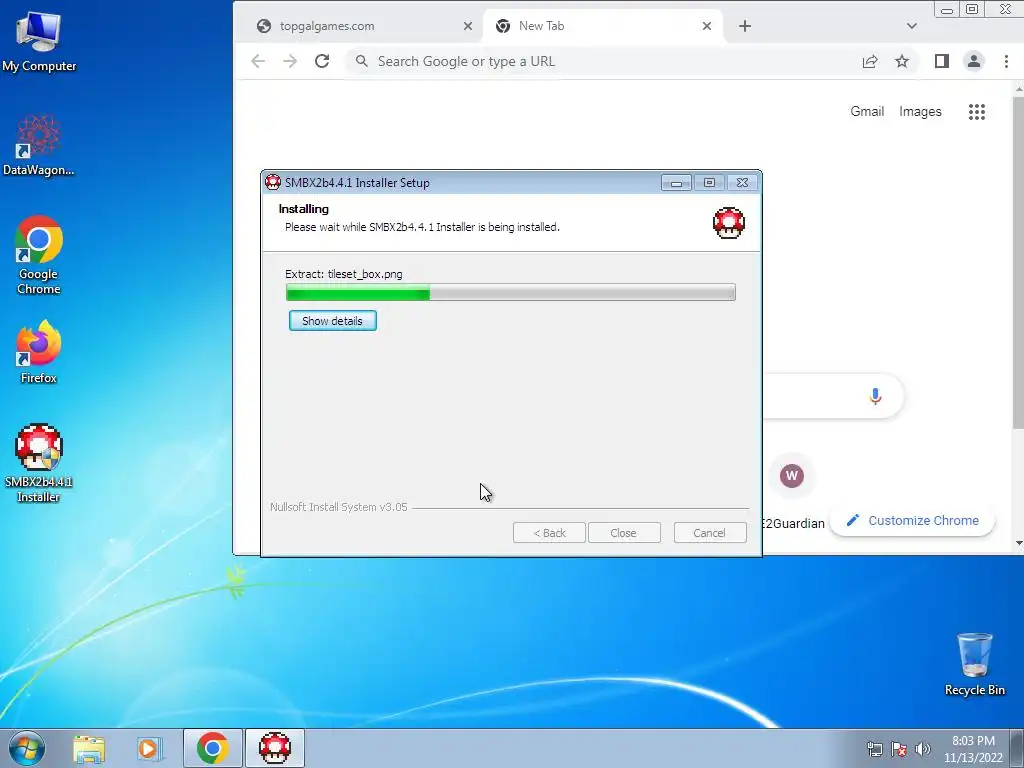1024x768 pixels.
Task: Go back in Chrome
Action: tap(258, 61)
